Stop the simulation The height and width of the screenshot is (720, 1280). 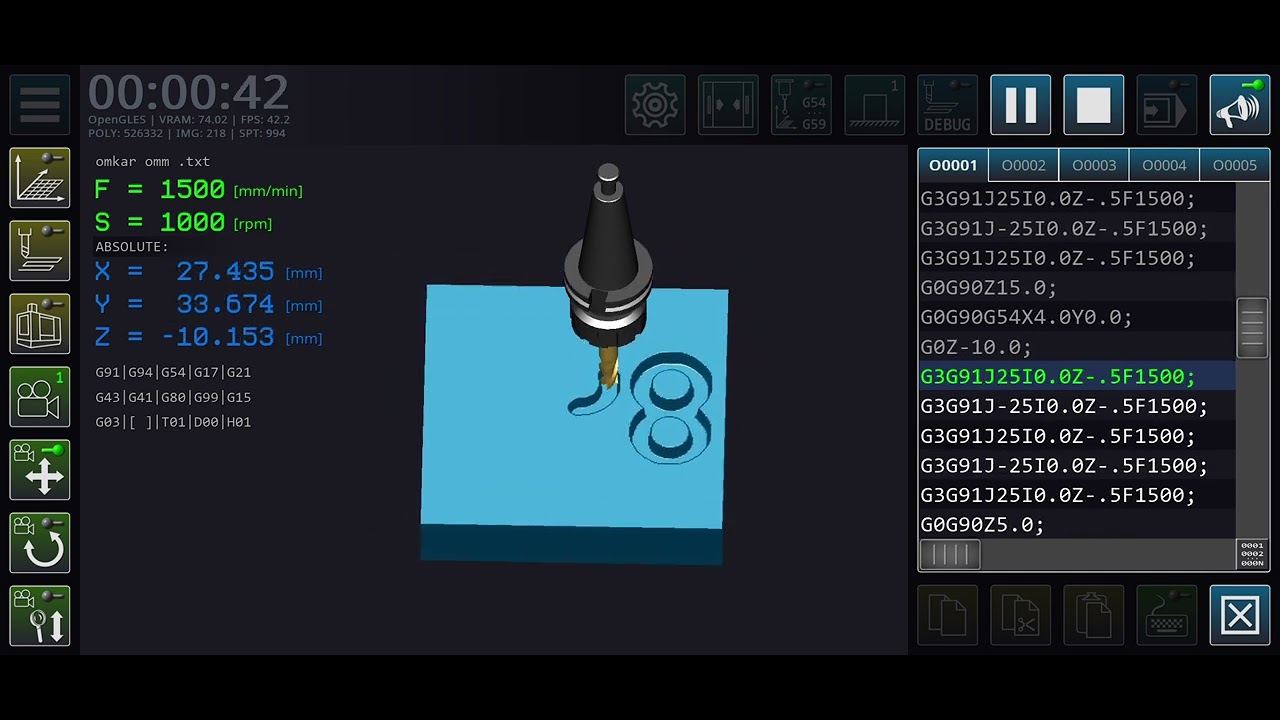tap(1093, 105)
